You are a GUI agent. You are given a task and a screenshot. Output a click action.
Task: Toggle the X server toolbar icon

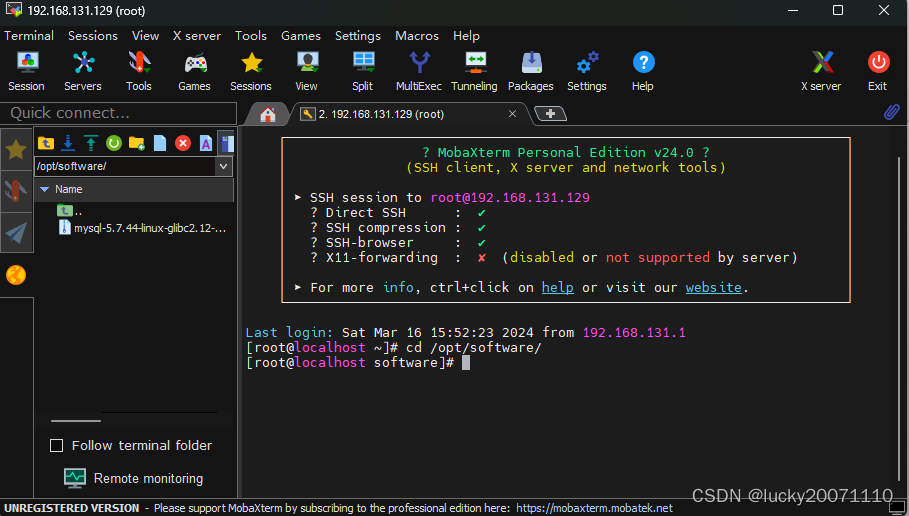[x=821, y=71]
